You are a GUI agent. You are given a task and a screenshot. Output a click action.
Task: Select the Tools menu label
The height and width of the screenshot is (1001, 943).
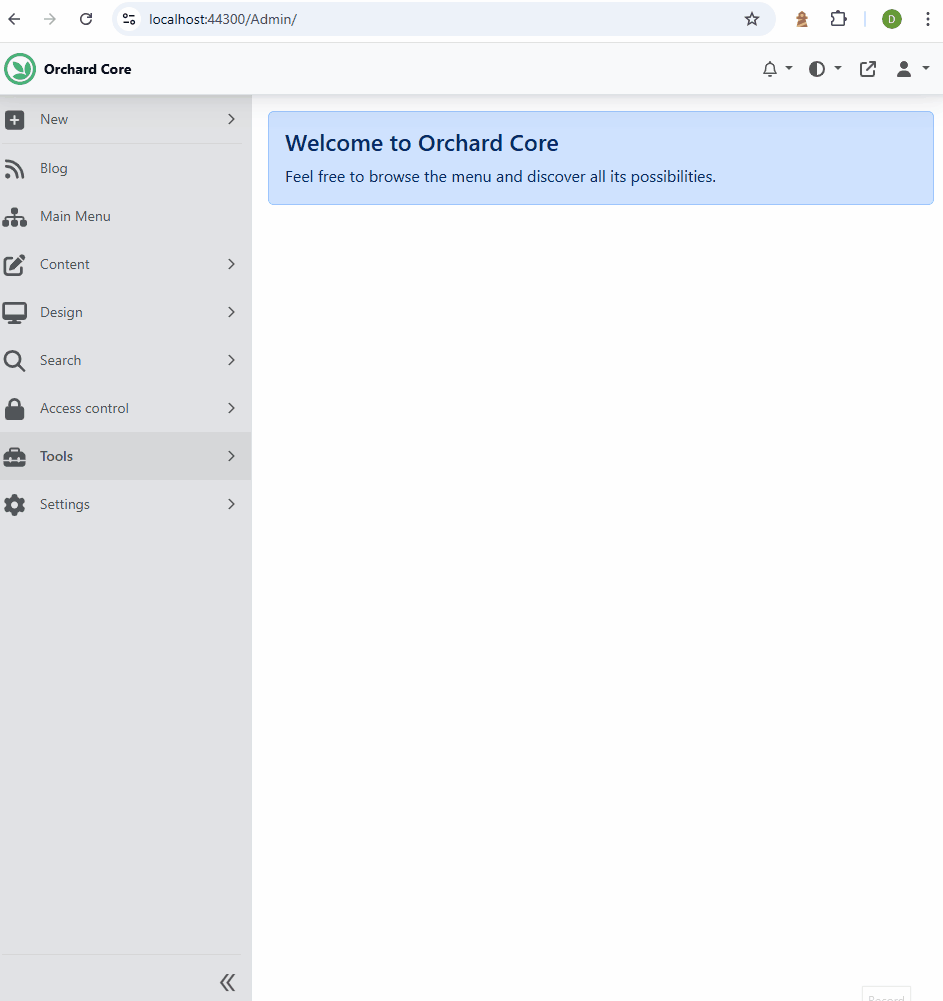[x=56, y=456]
